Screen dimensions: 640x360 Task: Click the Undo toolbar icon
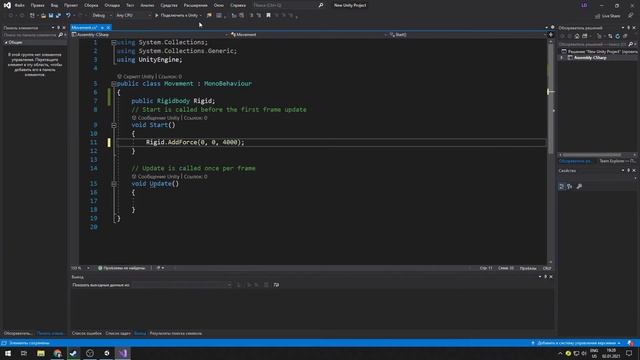tap(68, 16)
